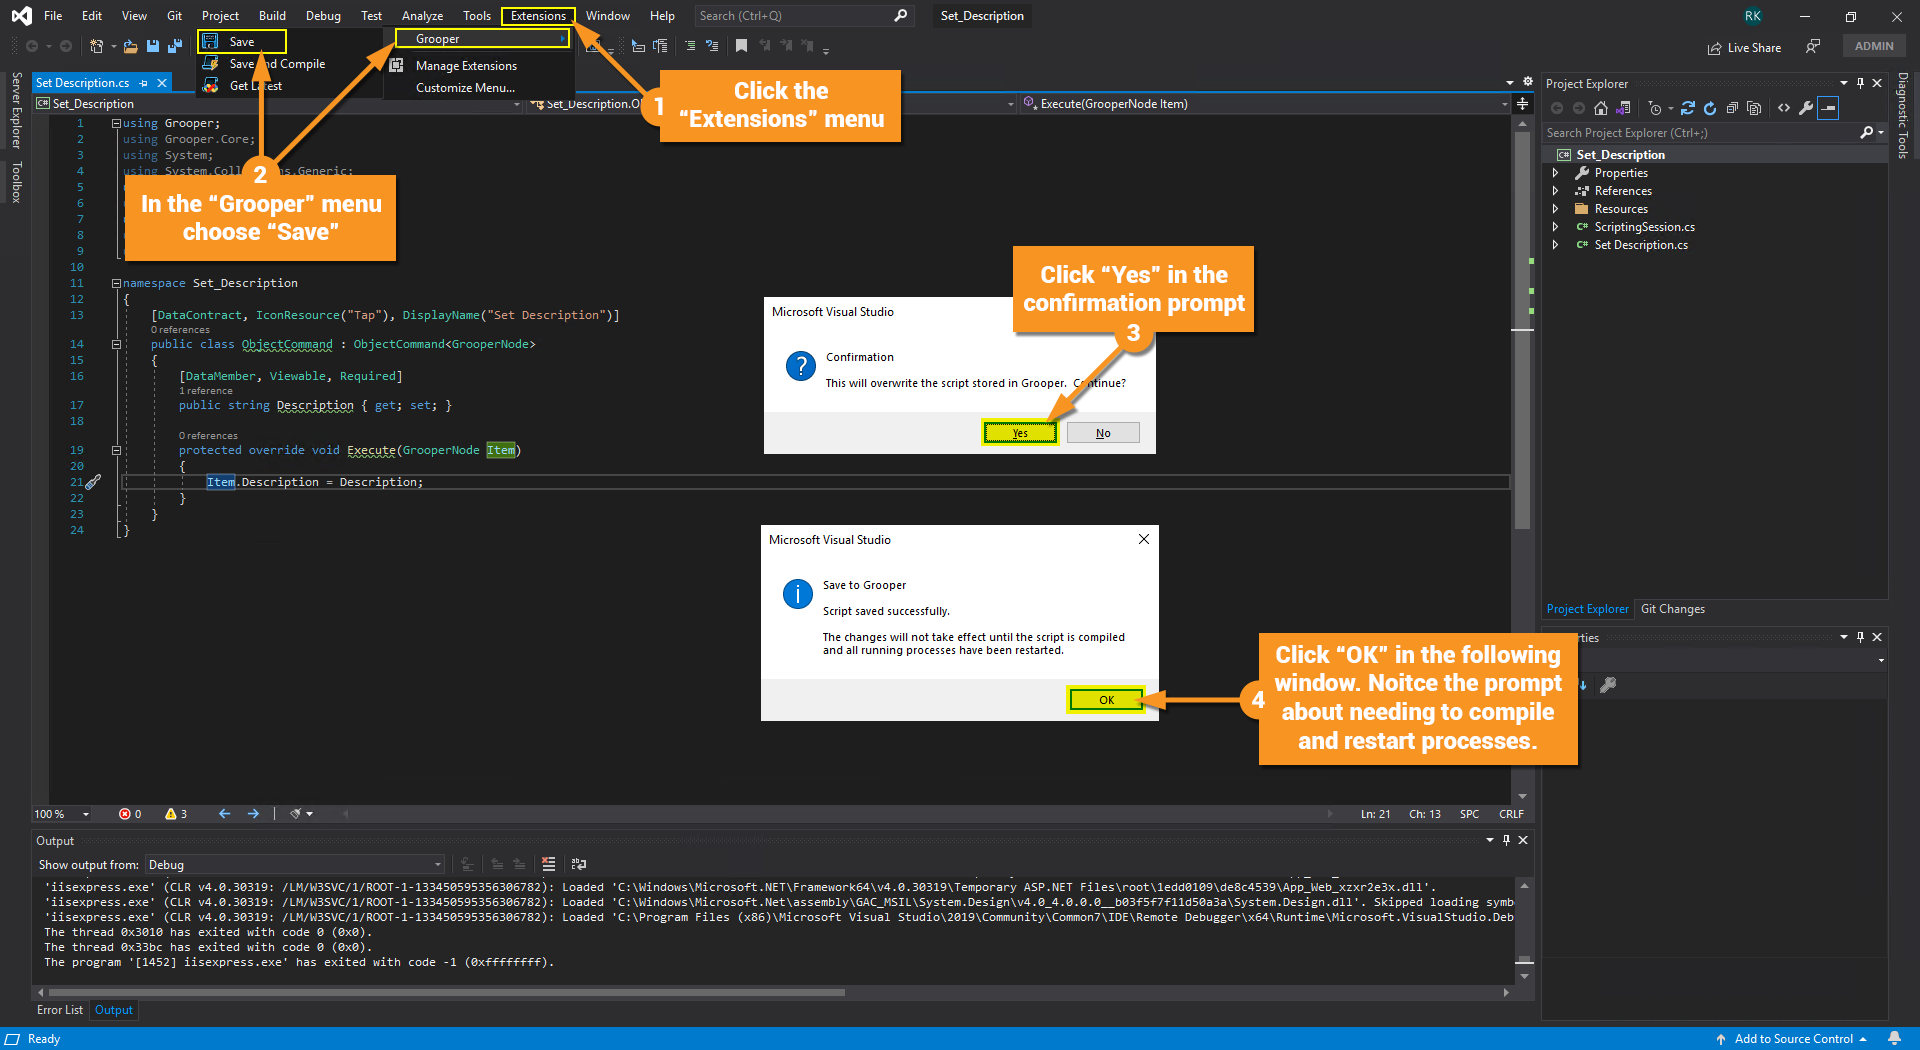Click the View Code icon in Project Explorer
This screenshot has height=1050, width=1920.
tap(1784, 108)
